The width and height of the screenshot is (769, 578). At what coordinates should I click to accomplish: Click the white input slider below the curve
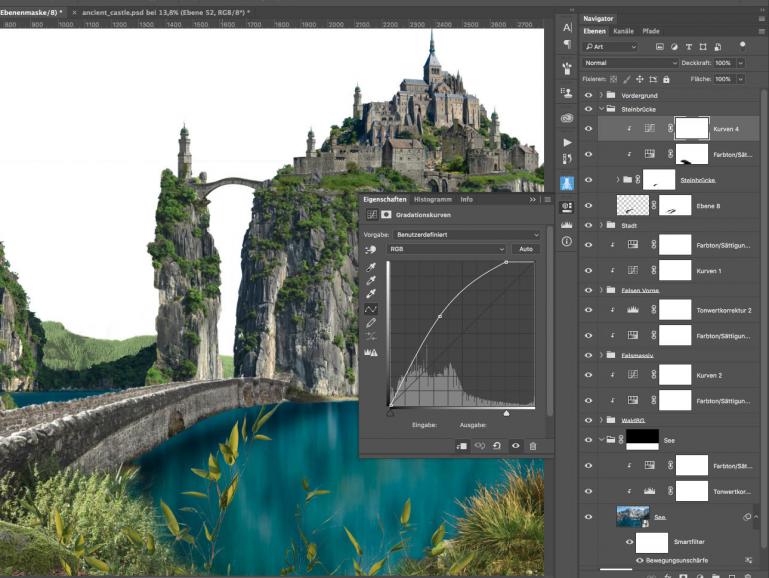pyautogui.click(x=506, y=412)
